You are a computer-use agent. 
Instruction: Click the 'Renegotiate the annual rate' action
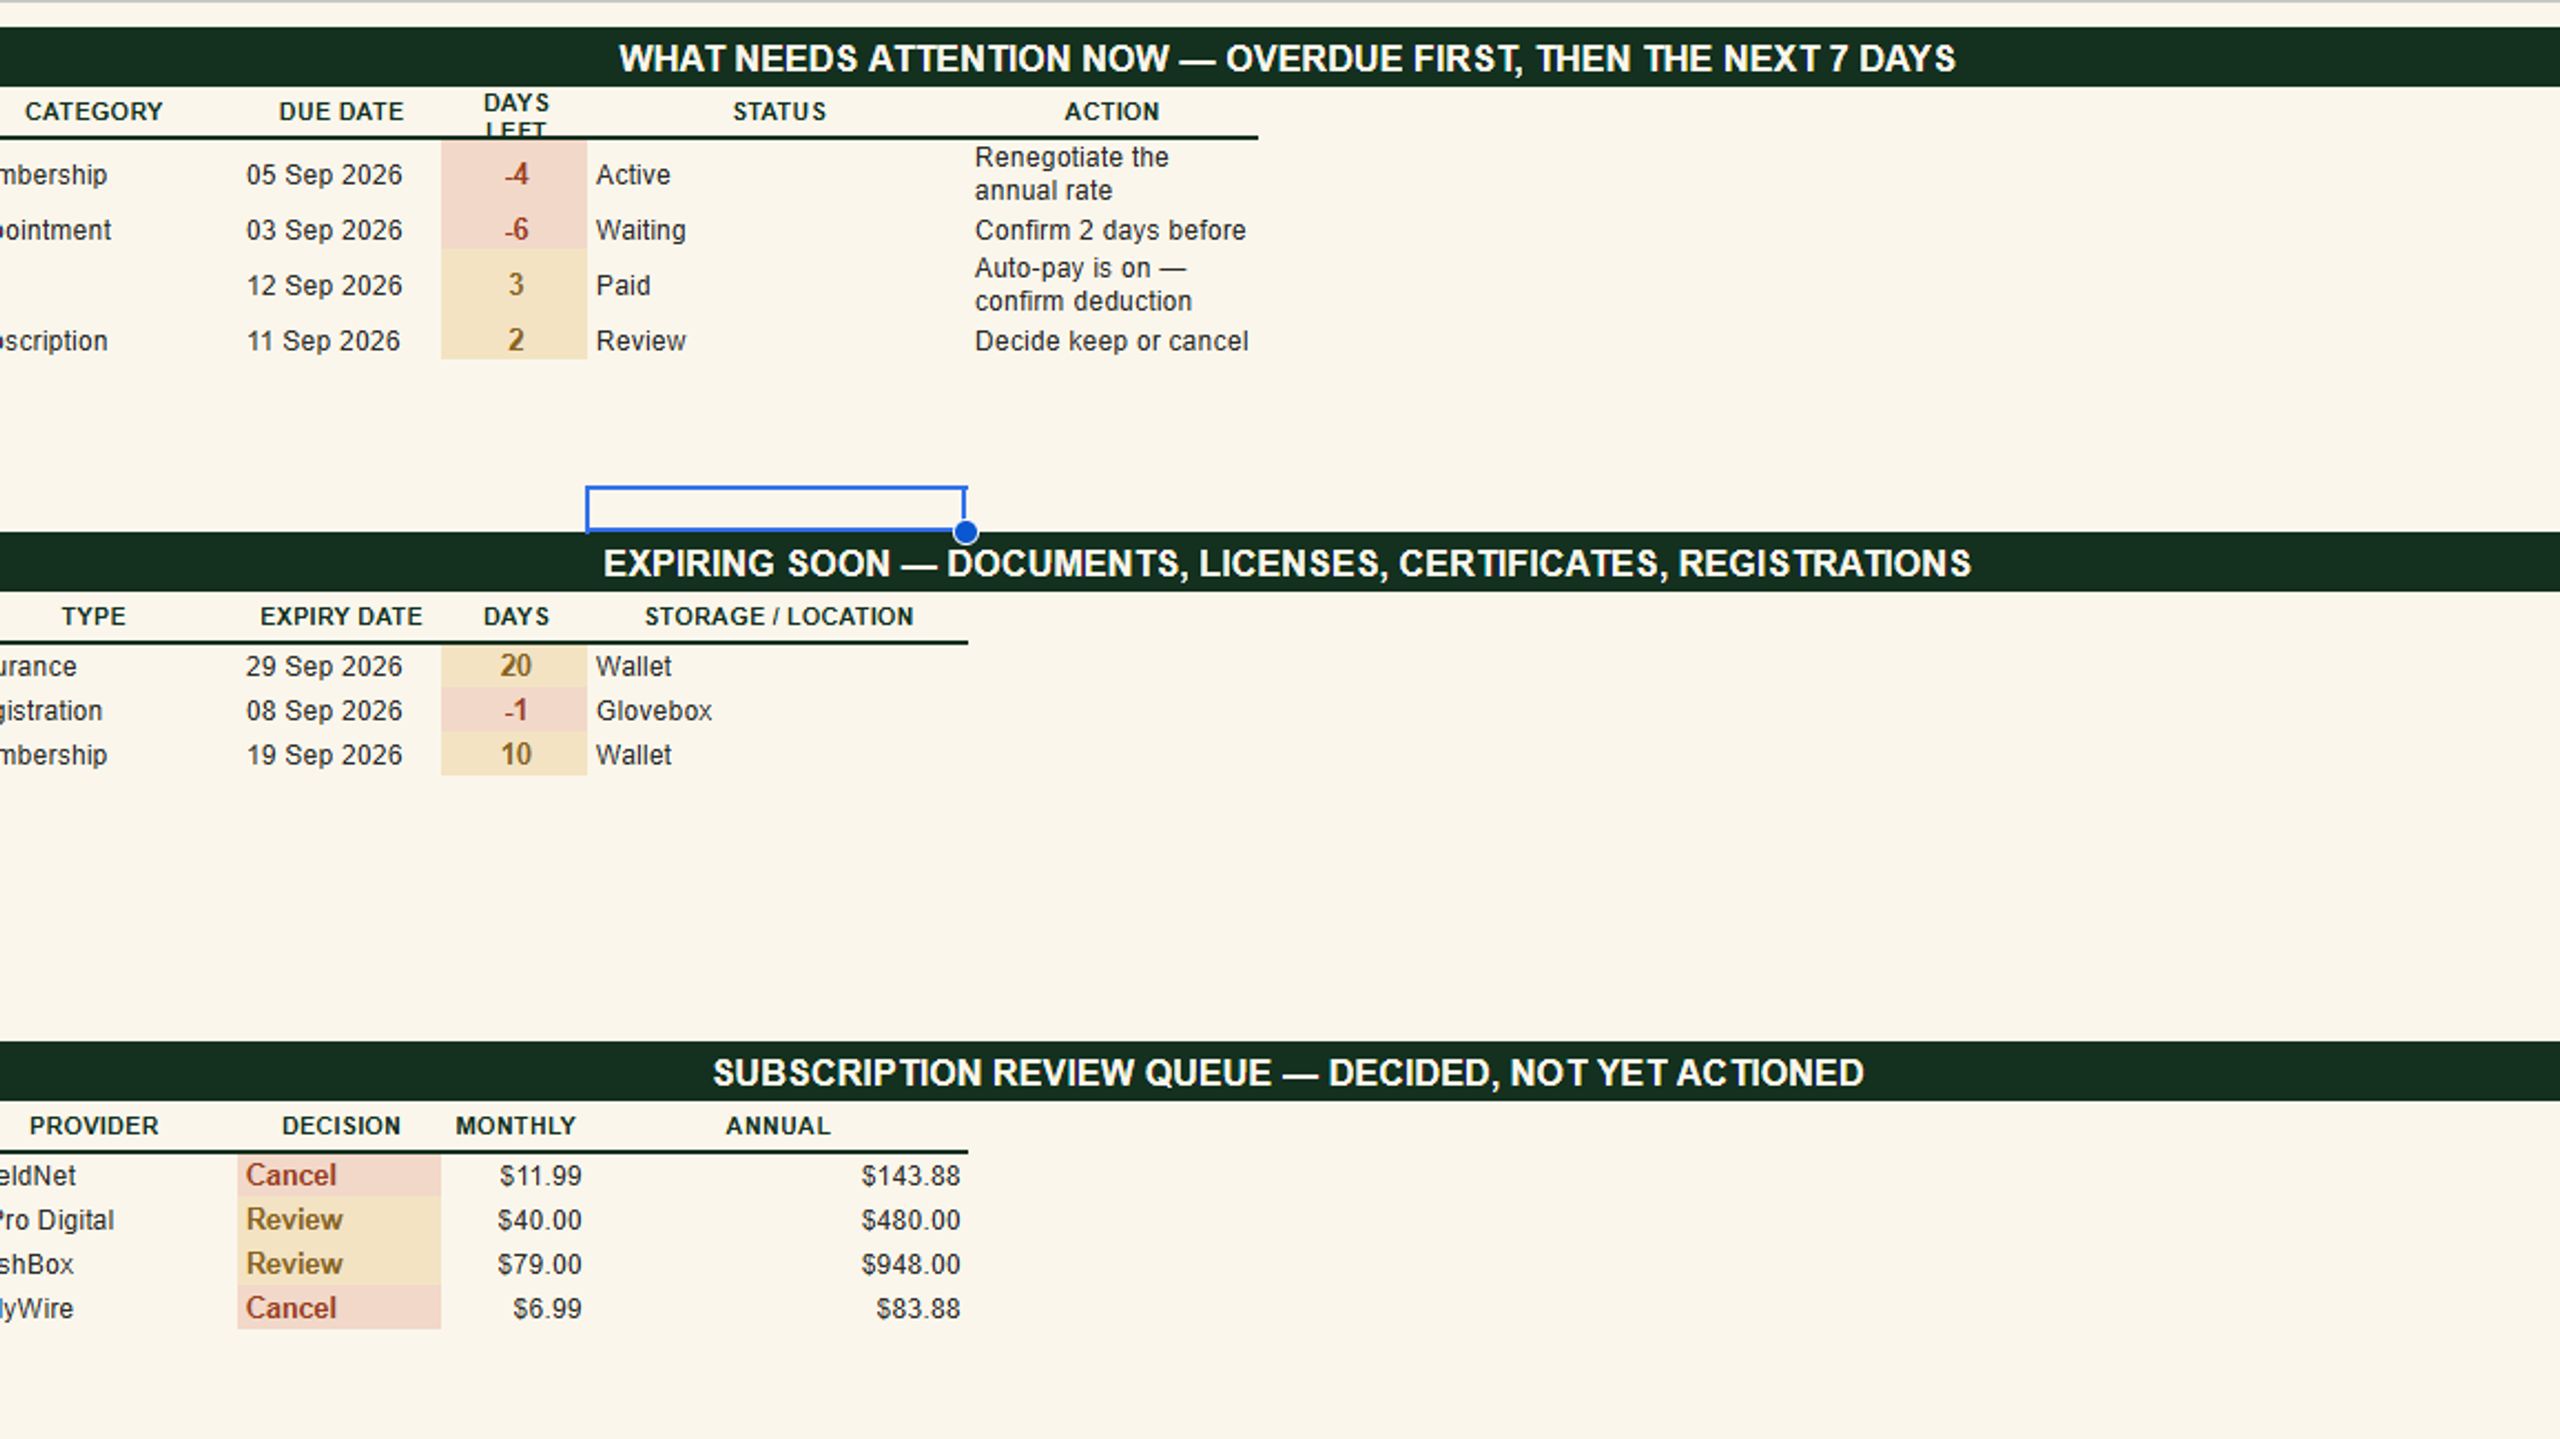coord(1112,174)
